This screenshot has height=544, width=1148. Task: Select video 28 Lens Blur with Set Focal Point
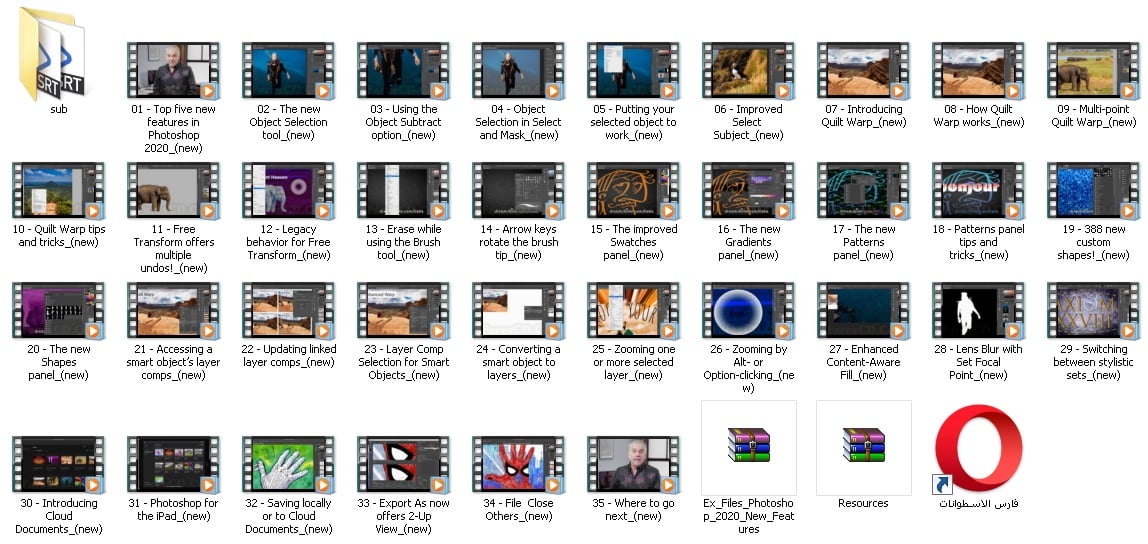[x=978, y=310]
